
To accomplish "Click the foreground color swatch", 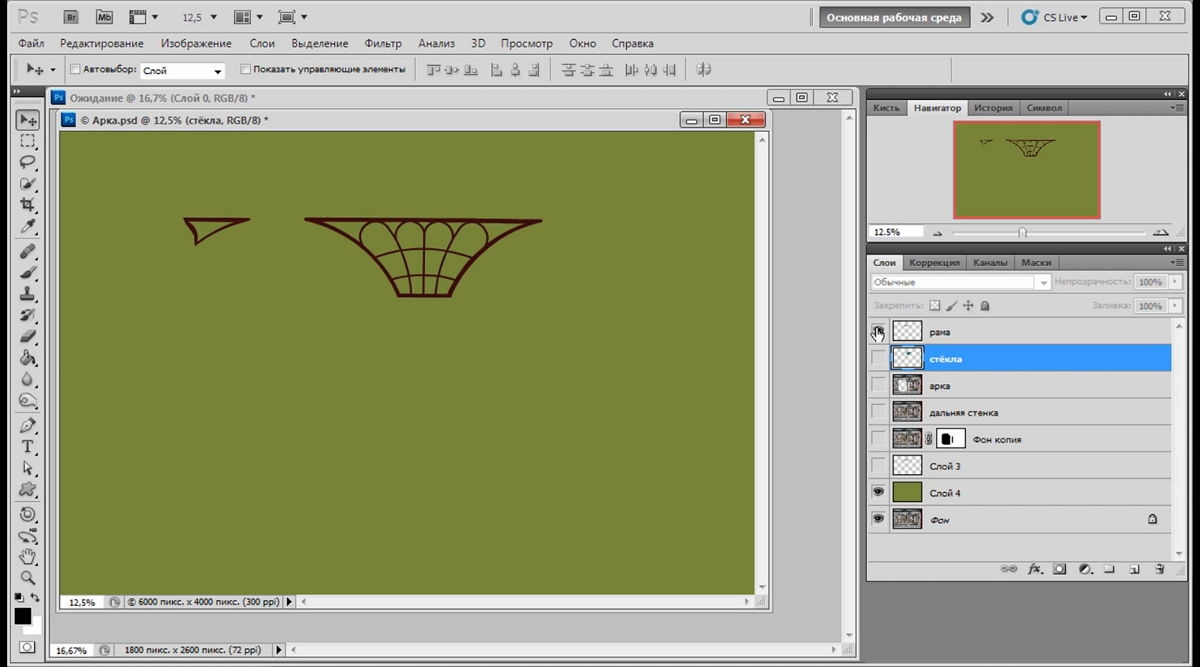I will [x=22, y=616].
